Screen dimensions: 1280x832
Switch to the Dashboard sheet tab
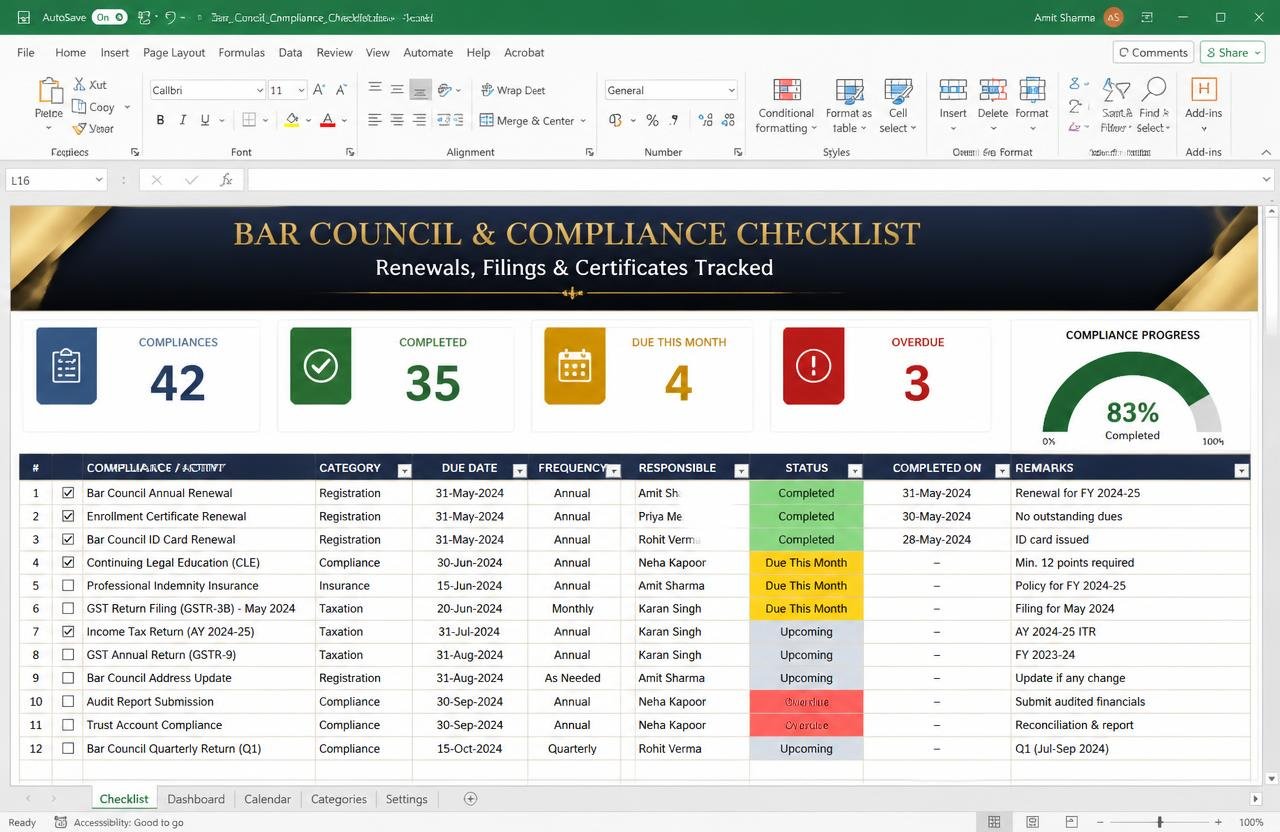point(196,799)
